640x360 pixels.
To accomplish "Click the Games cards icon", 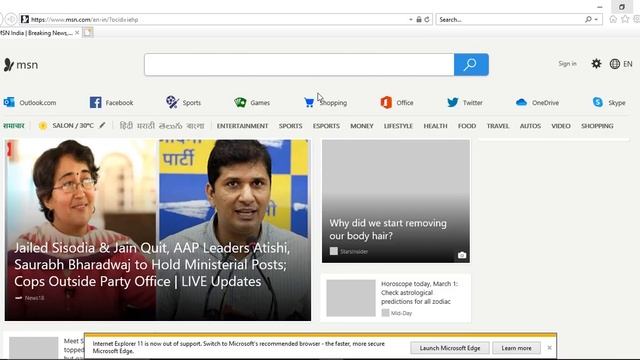I will 240,102.
